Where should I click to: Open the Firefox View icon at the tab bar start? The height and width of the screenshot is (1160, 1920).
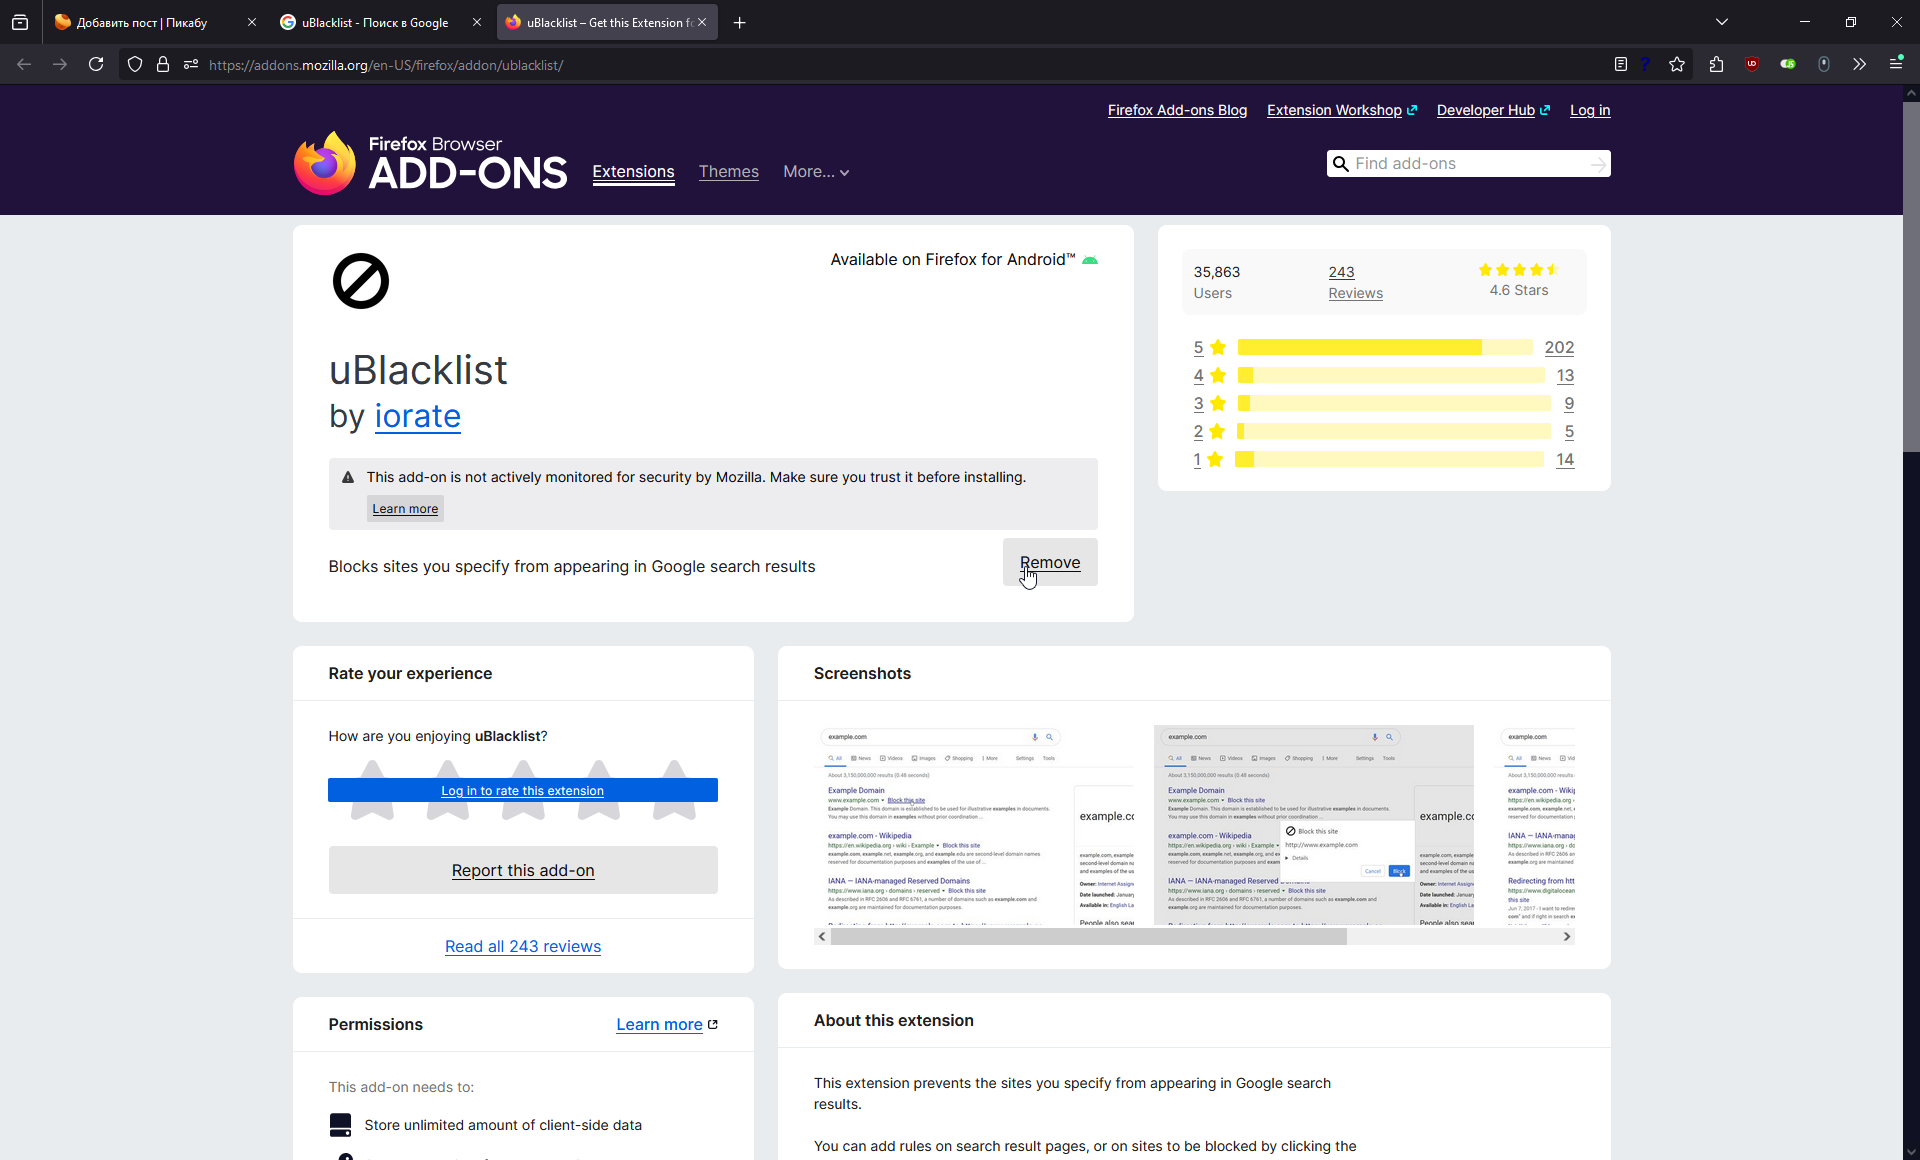pyautogui.click(x=20, y=22)
